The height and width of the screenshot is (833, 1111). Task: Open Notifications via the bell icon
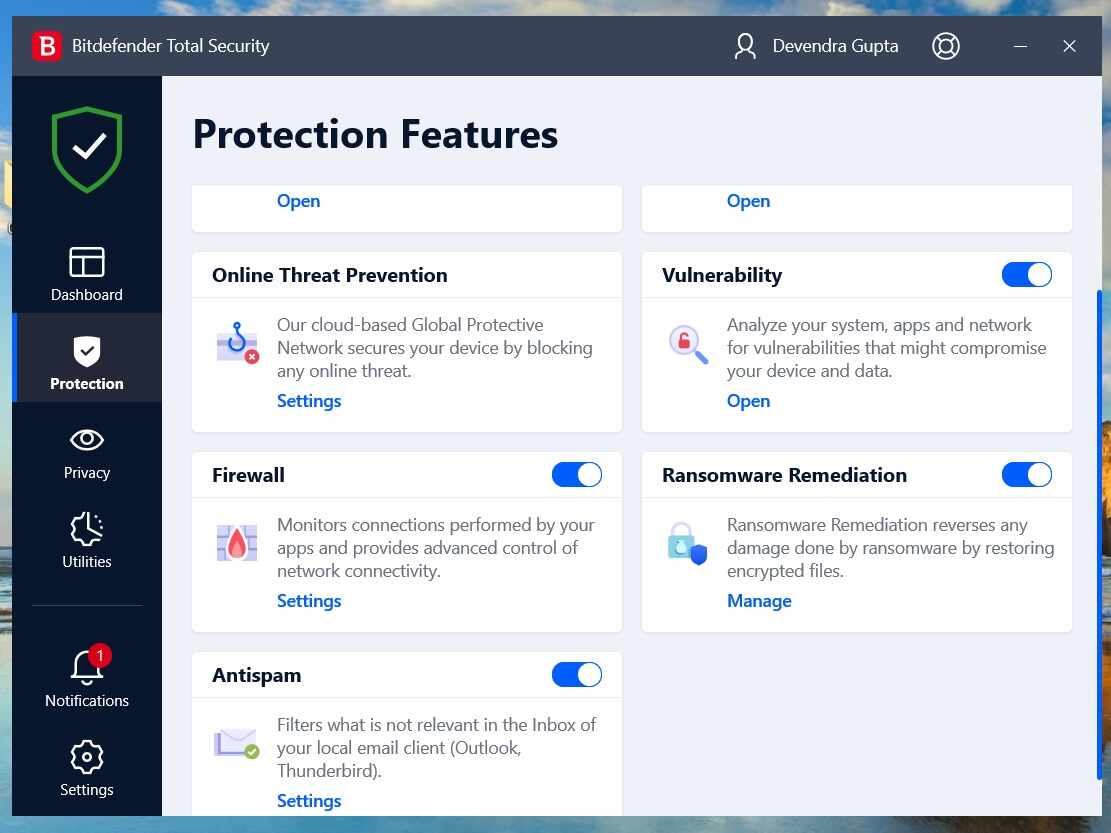86,665
